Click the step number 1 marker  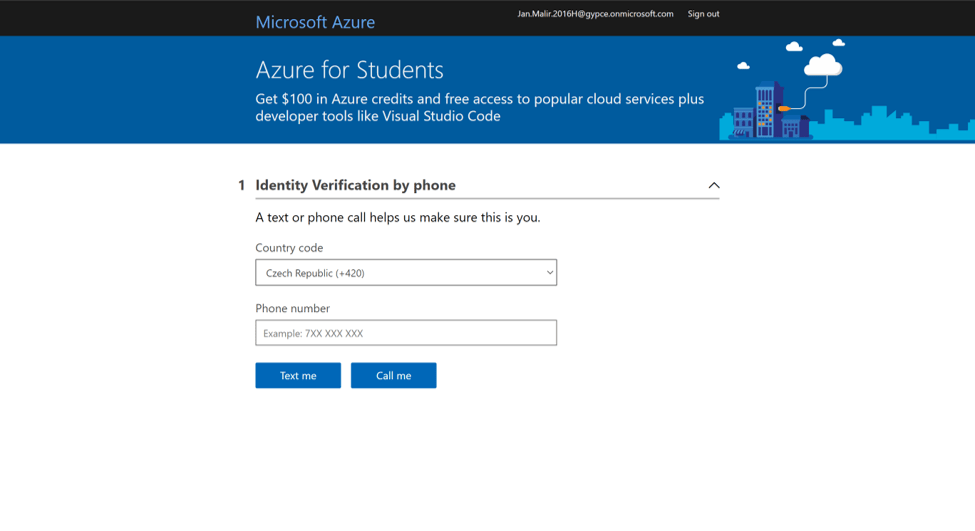[x=241, y=185]
